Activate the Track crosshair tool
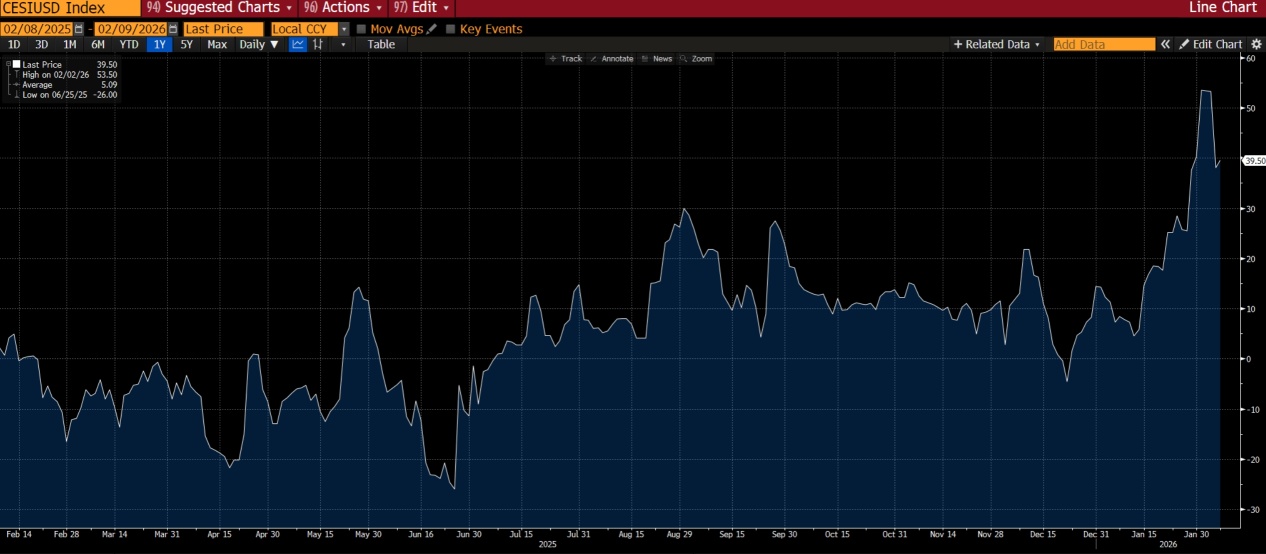The height and width of the screenshot is (554, 1266). 565,59
